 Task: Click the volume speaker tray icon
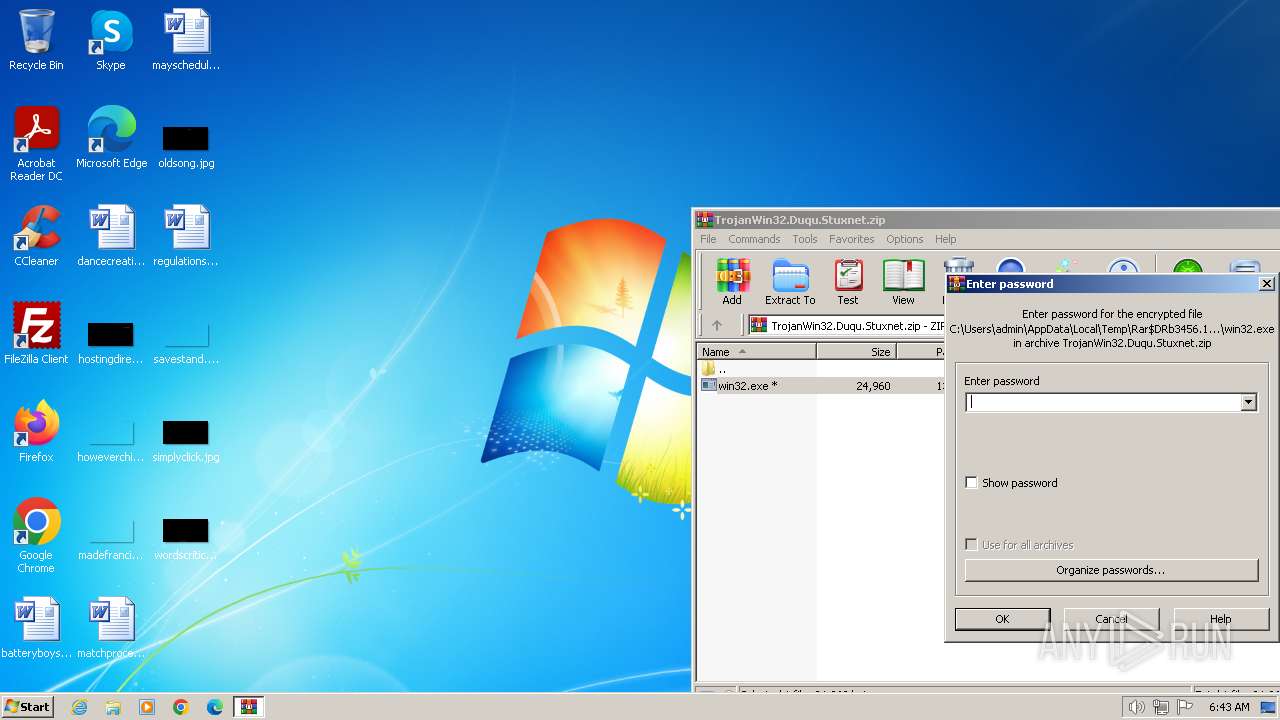point(1136,707)
